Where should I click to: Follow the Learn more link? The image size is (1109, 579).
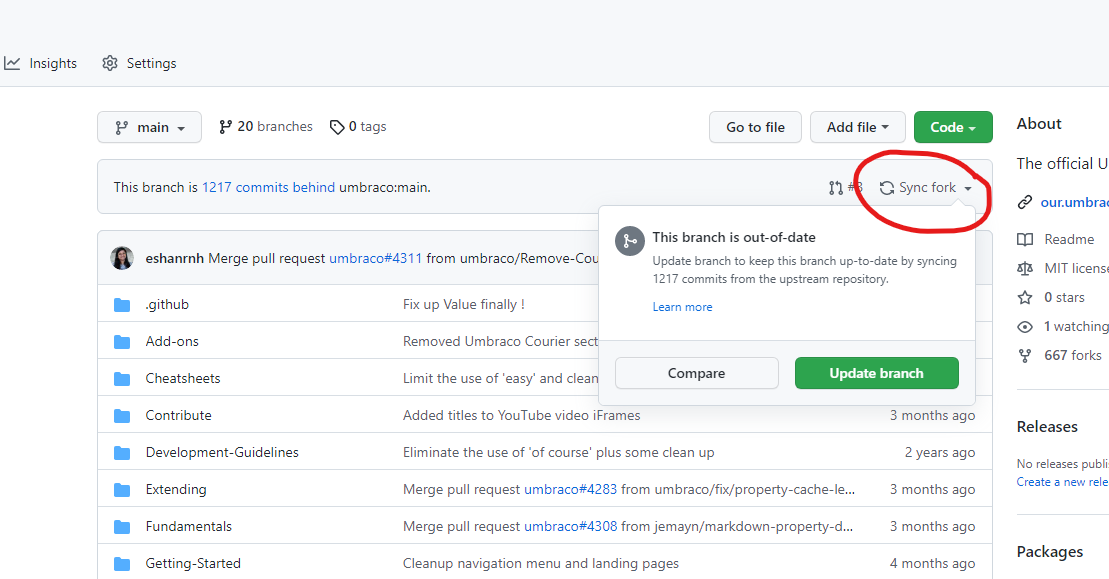pos(682,307)
